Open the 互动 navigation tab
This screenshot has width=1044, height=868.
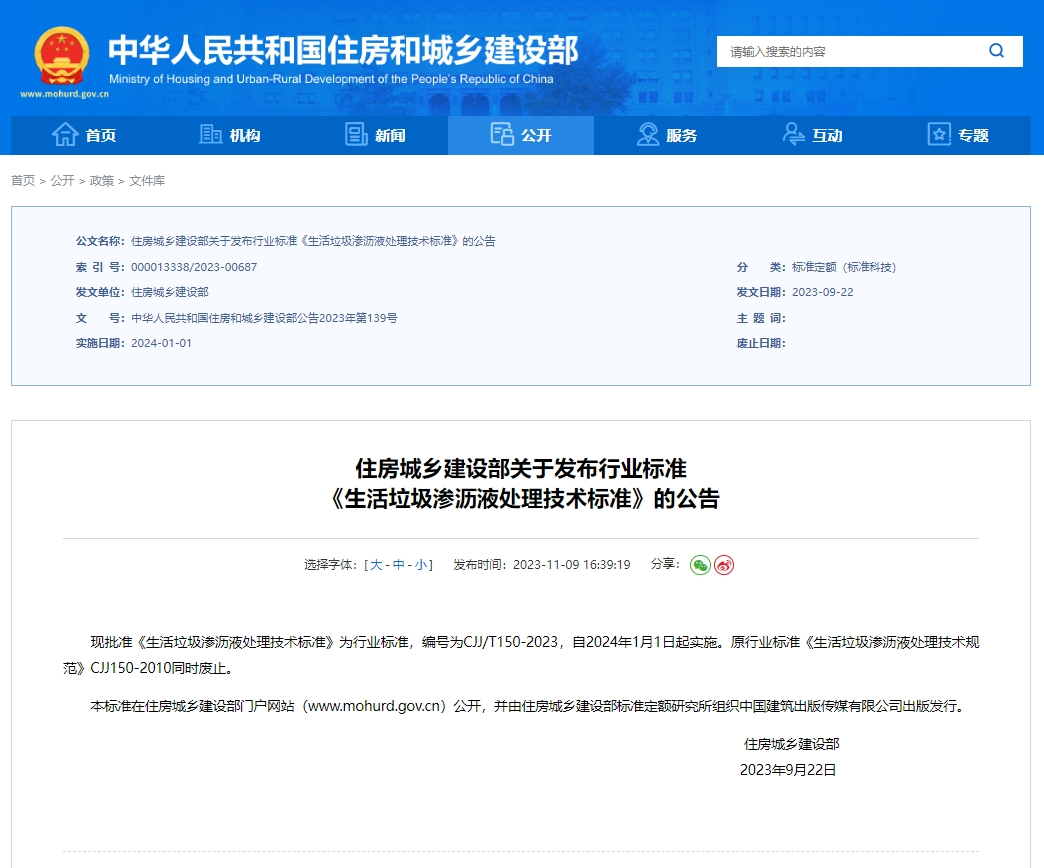(812, 135)
